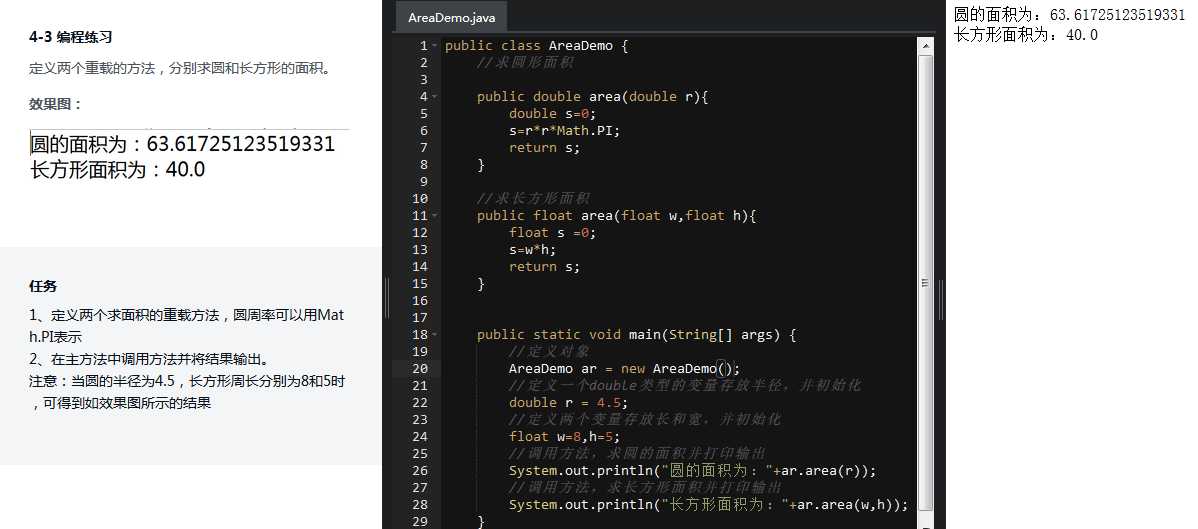Click the comment "//定义对象" on line 19
The width and height of the screenshot is (1198, 529).
[549, 352]
